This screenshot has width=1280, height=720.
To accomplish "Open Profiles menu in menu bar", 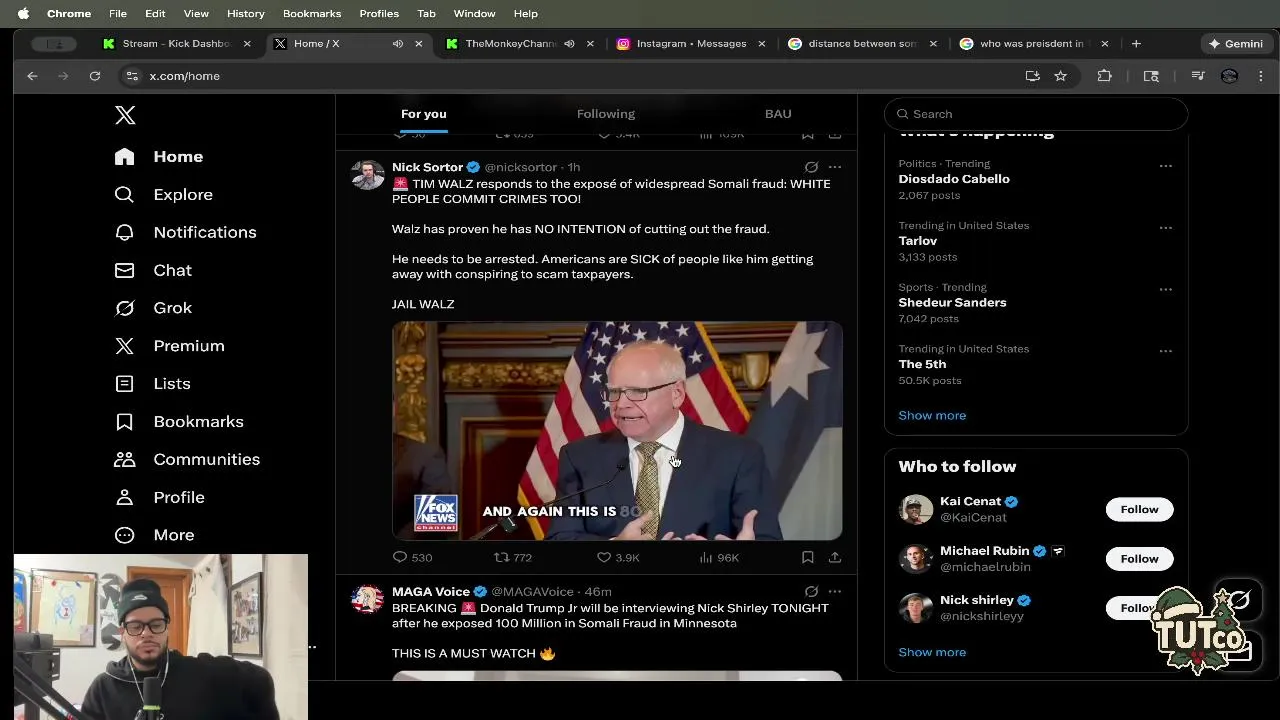I will coord(379,13).
